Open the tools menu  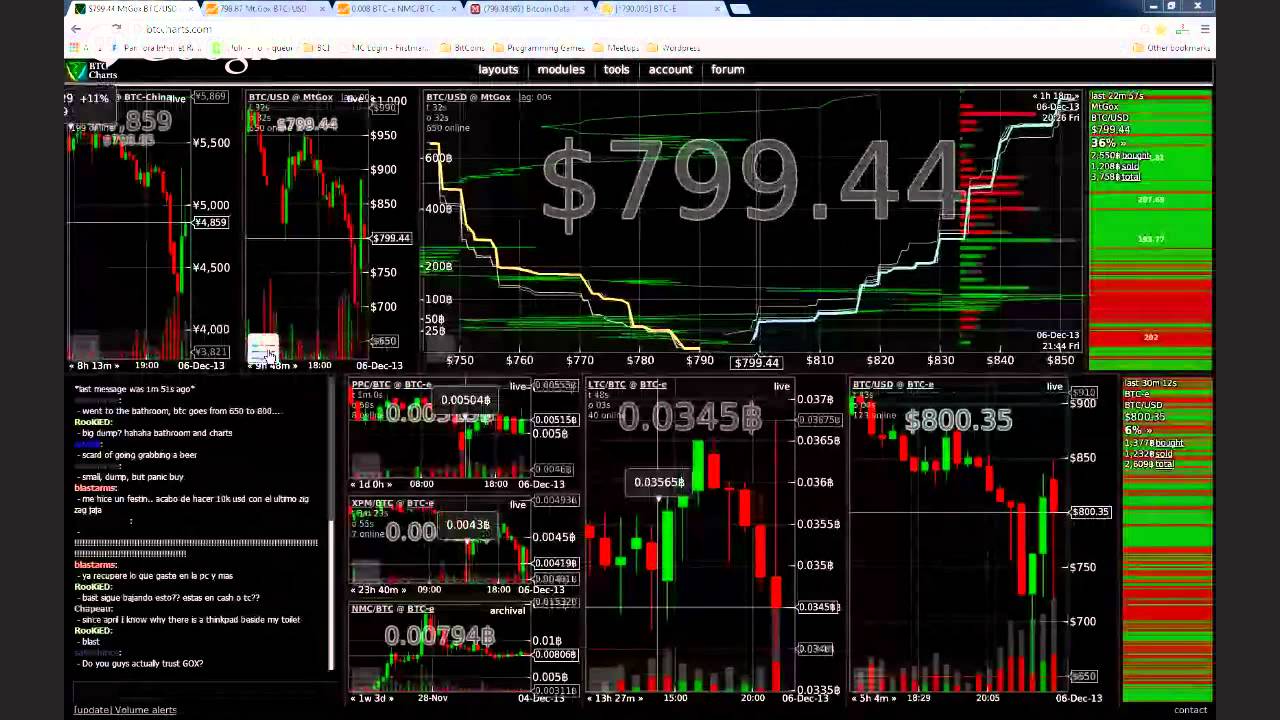coord(616,70)
